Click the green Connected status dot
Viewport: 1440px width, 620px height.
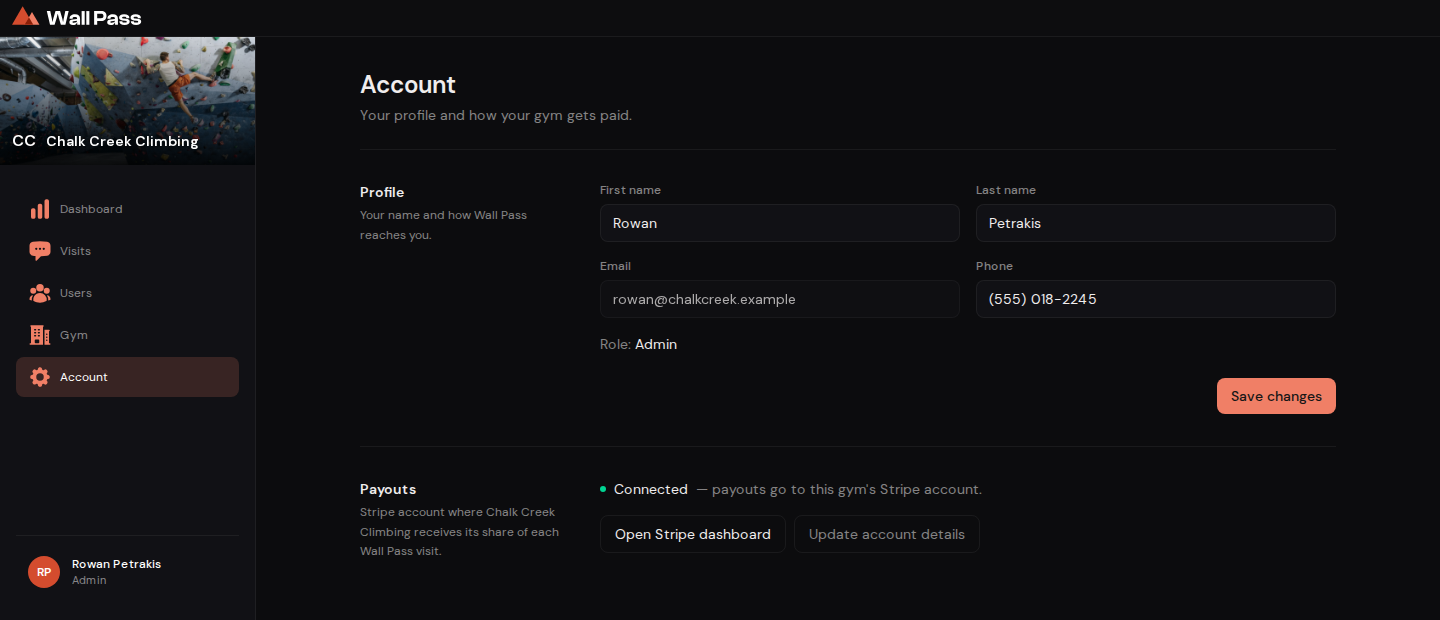pos(603,490)
